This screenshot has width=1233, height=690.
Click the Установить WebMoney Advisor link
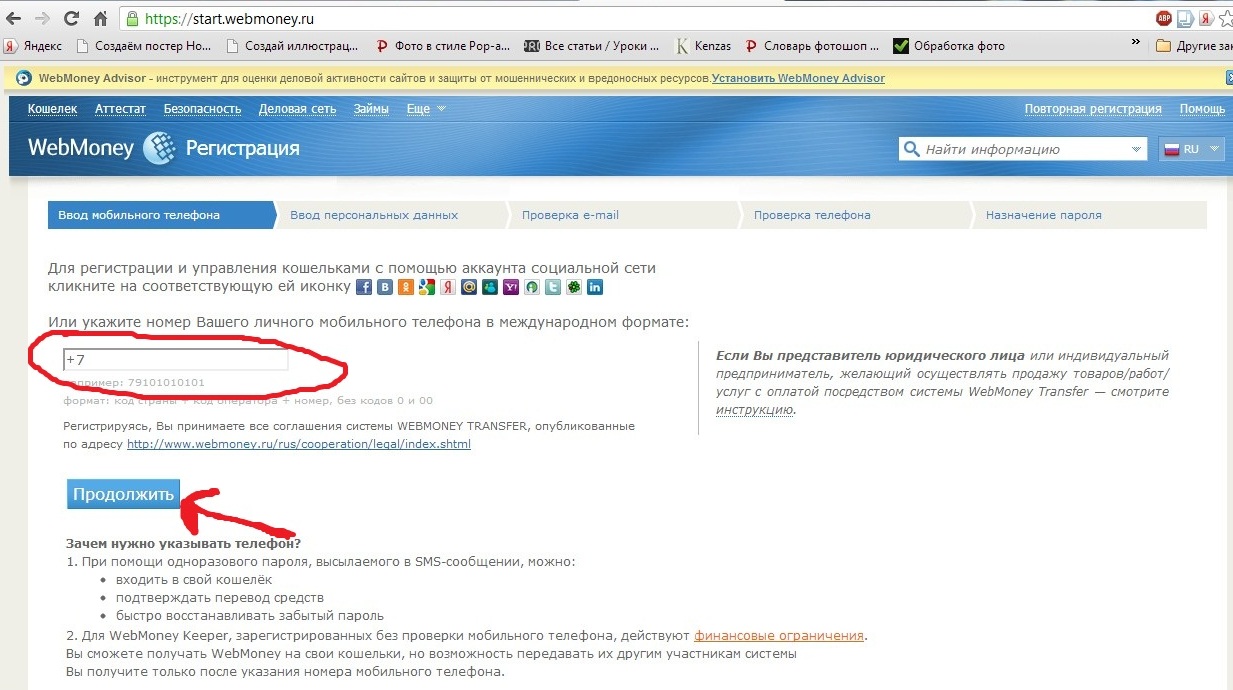coord(798,78)
